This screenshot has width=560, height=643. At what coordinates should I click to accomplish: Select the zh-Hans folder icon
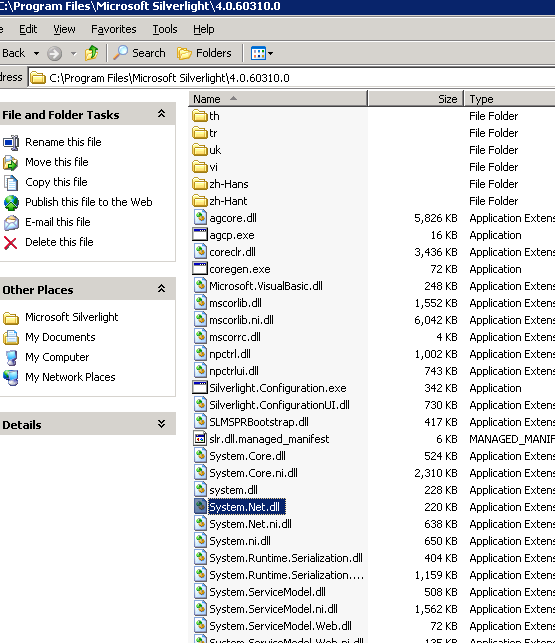(200, 184)
